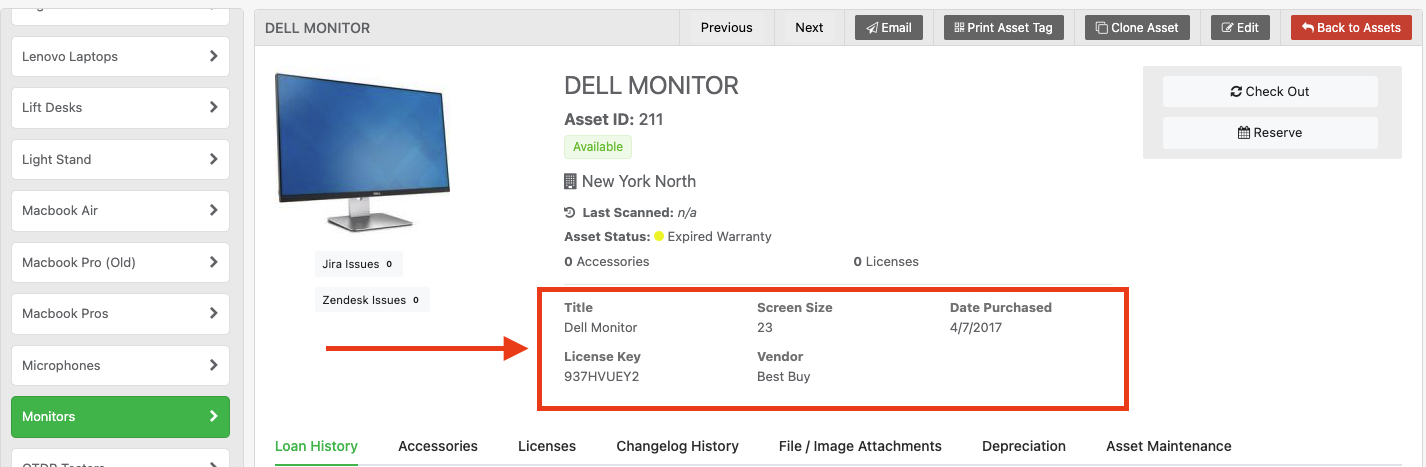Viewport: 1426px width, 467px height.
Task: Reserve the Dell Monitor
Action: pyautogui.click(x=1270, y=132)
